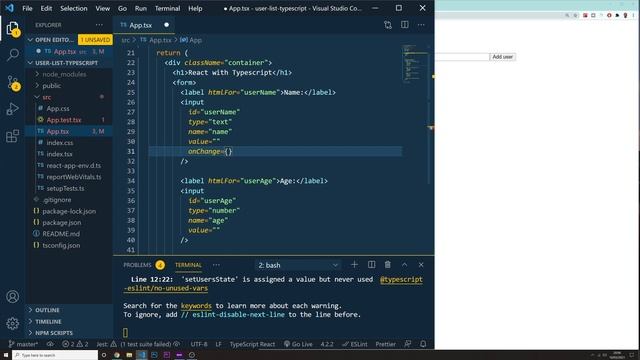Click the Prettier status bar item
The image size is (640, 360).
pos(385,344)
